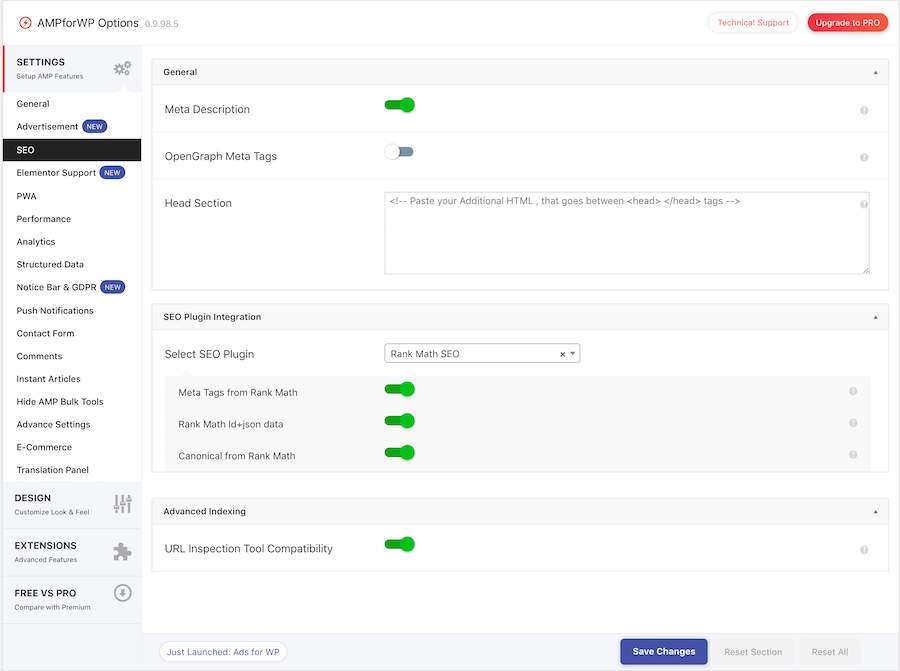Click the Free vs Pro download icon
900x671 pixels.
(x=122, y=593)
